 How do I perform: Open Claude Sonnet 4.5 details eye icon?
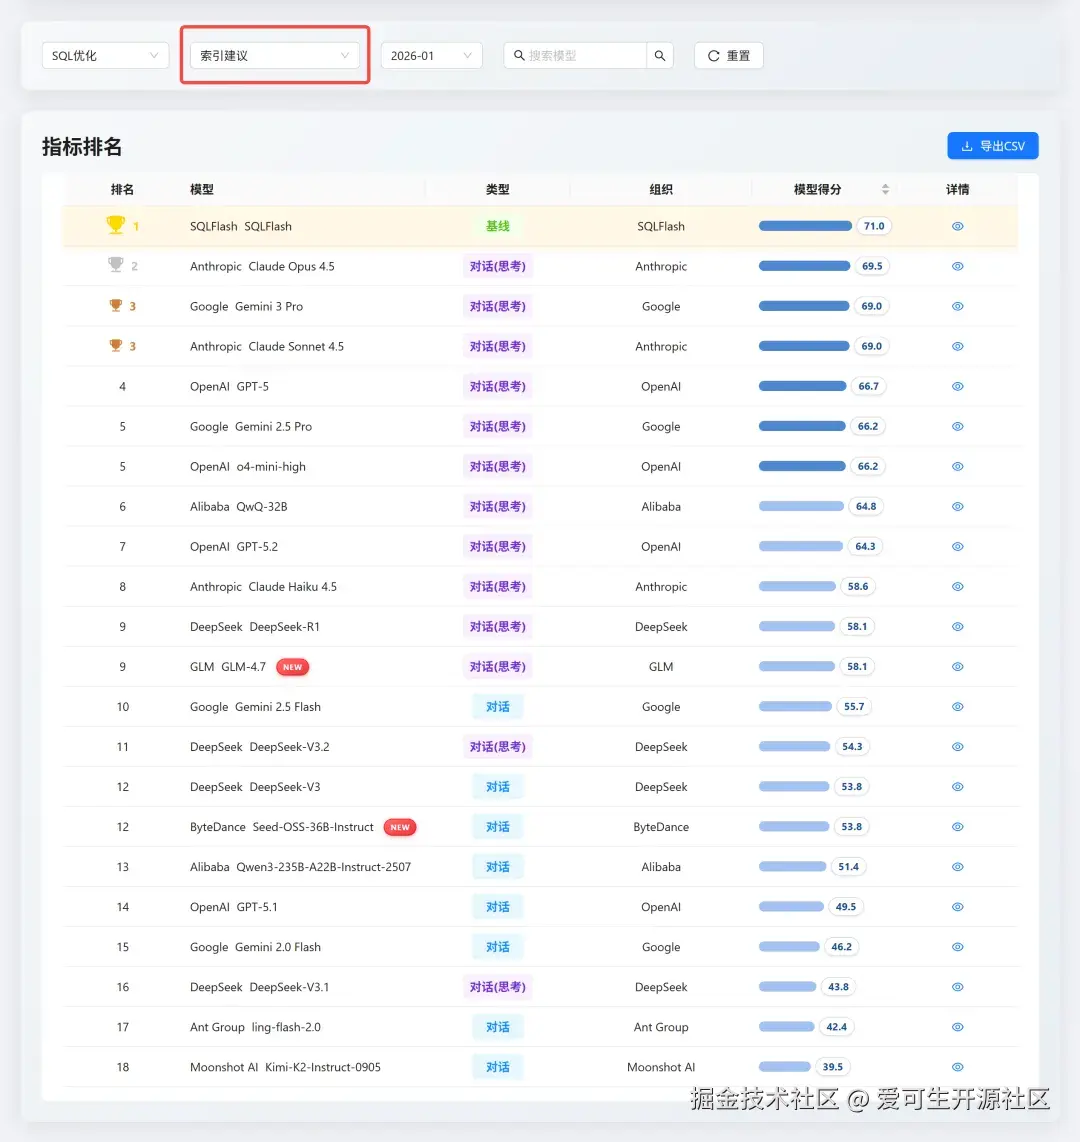pyautogui.click(x=957, y=347)
